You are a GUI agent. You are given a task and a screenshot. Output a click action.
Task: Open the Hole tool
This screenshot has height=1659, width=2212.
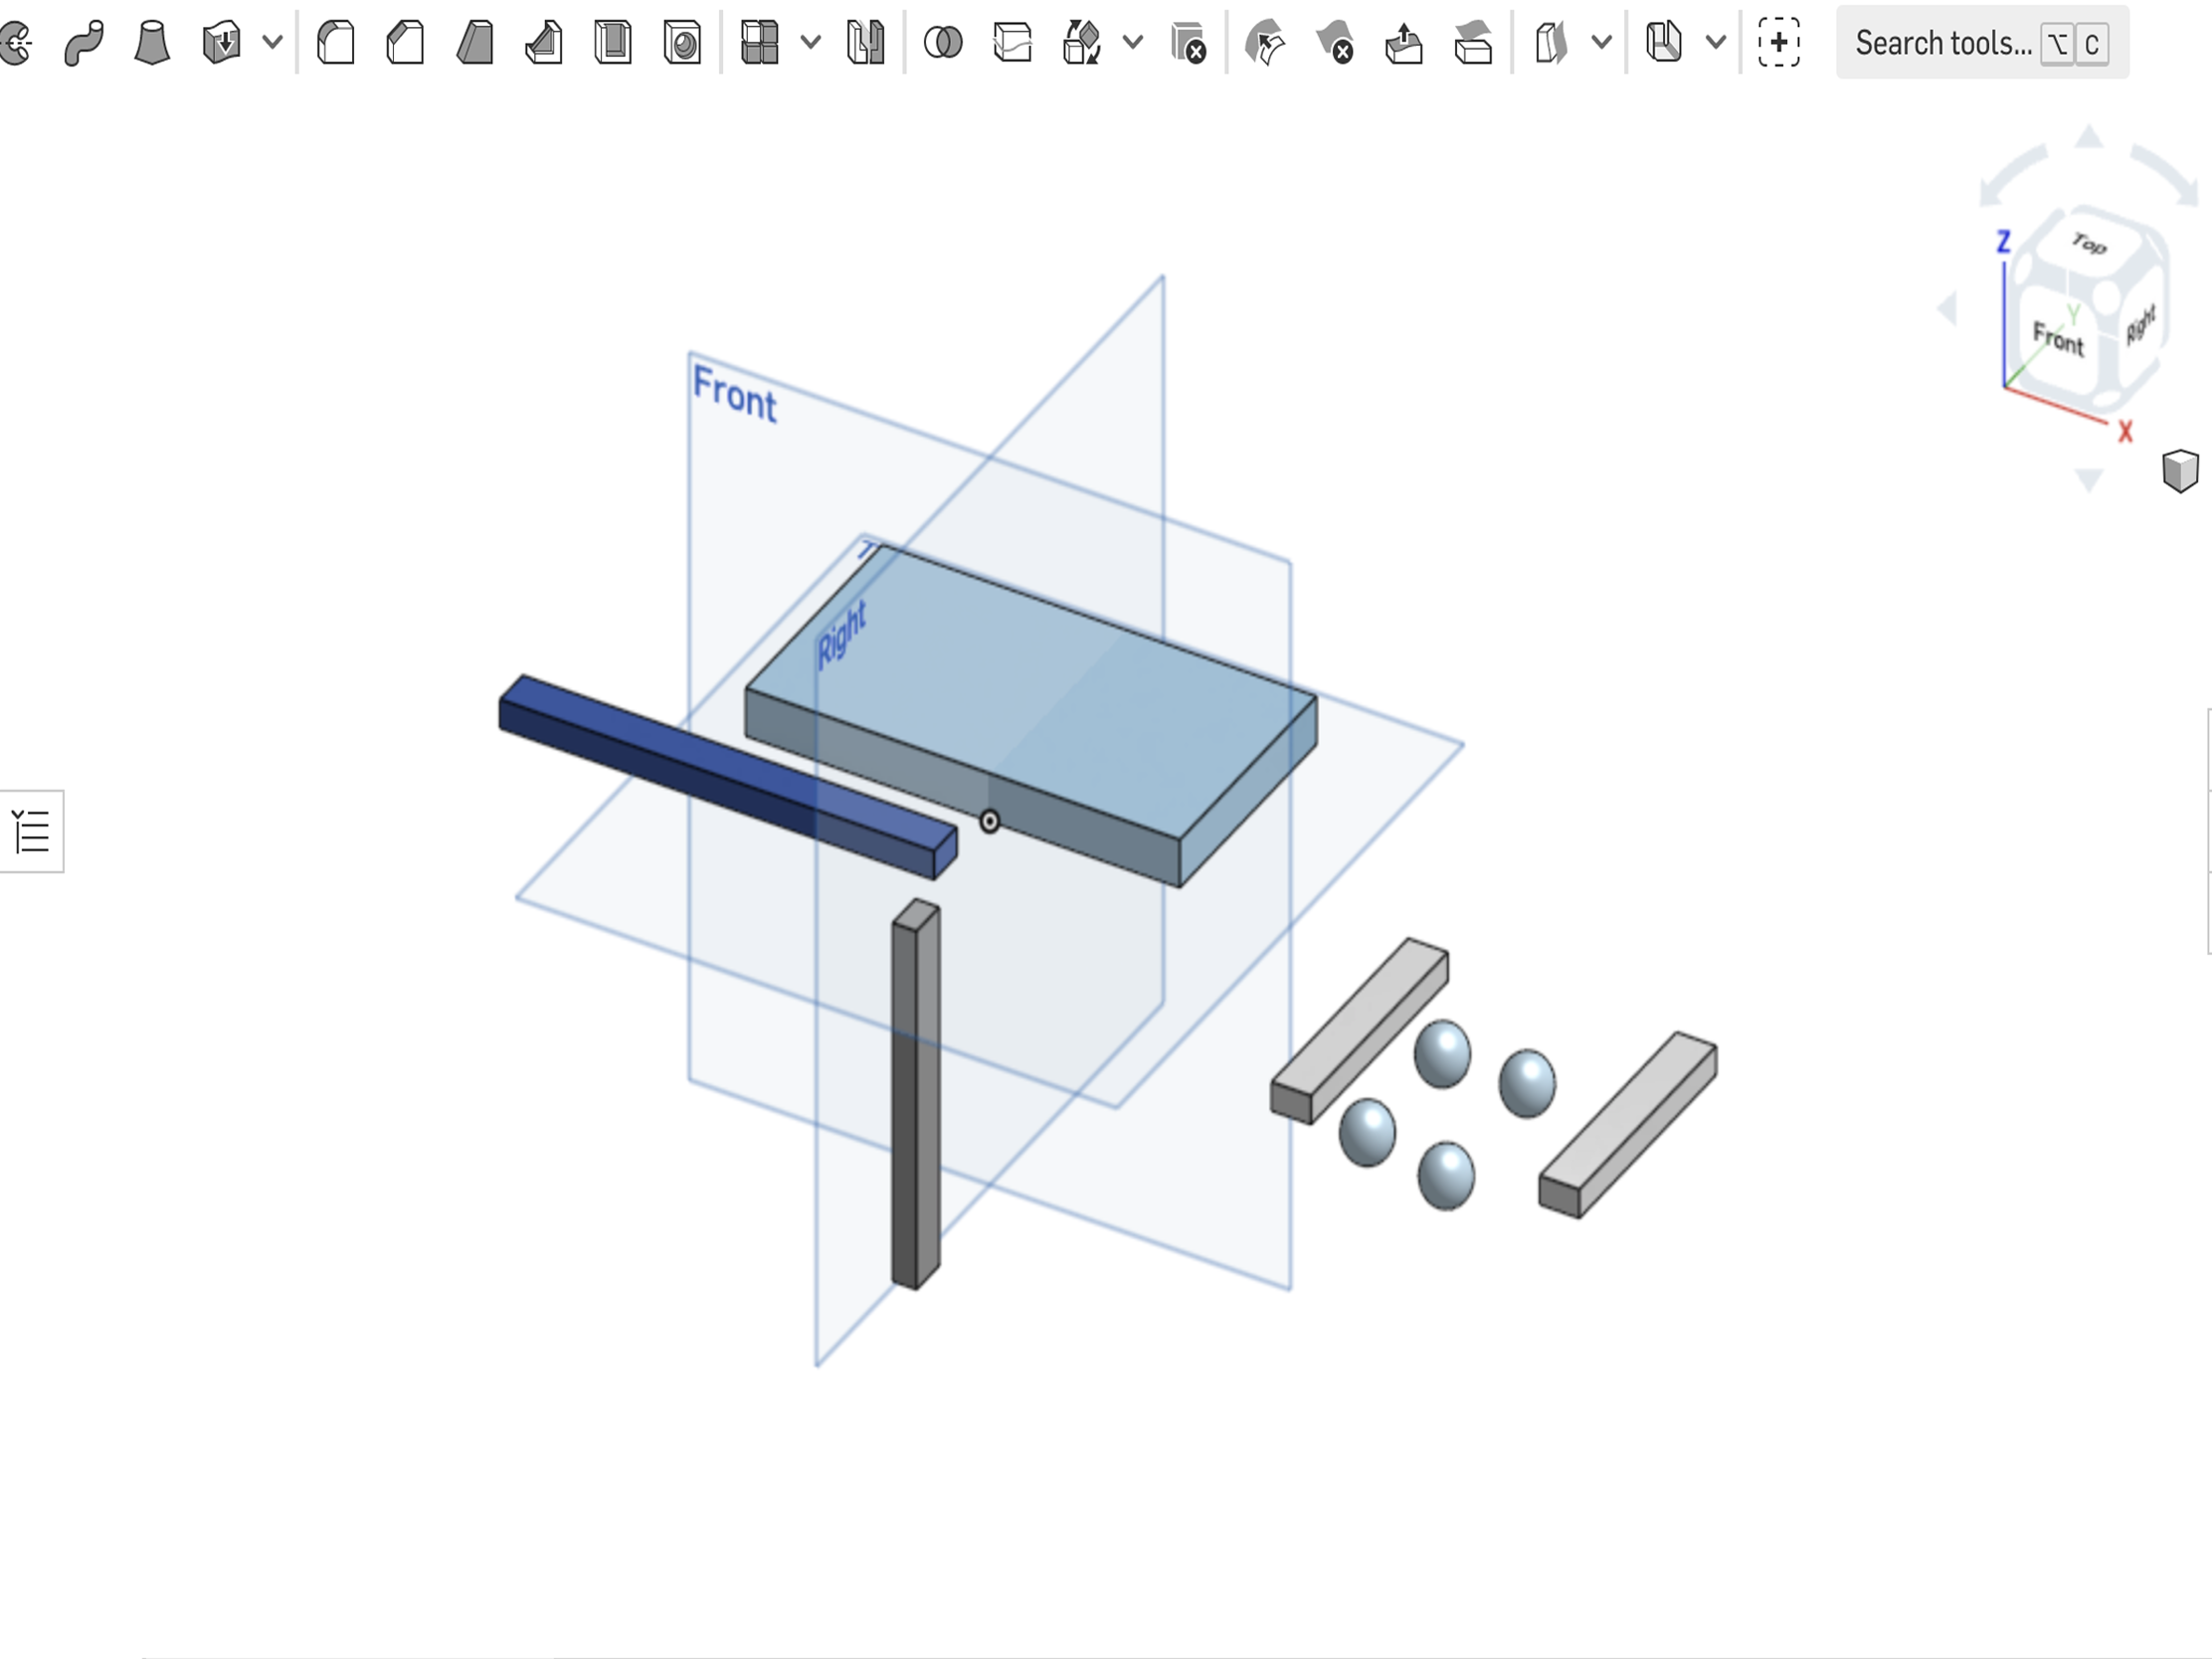(682, 43)
